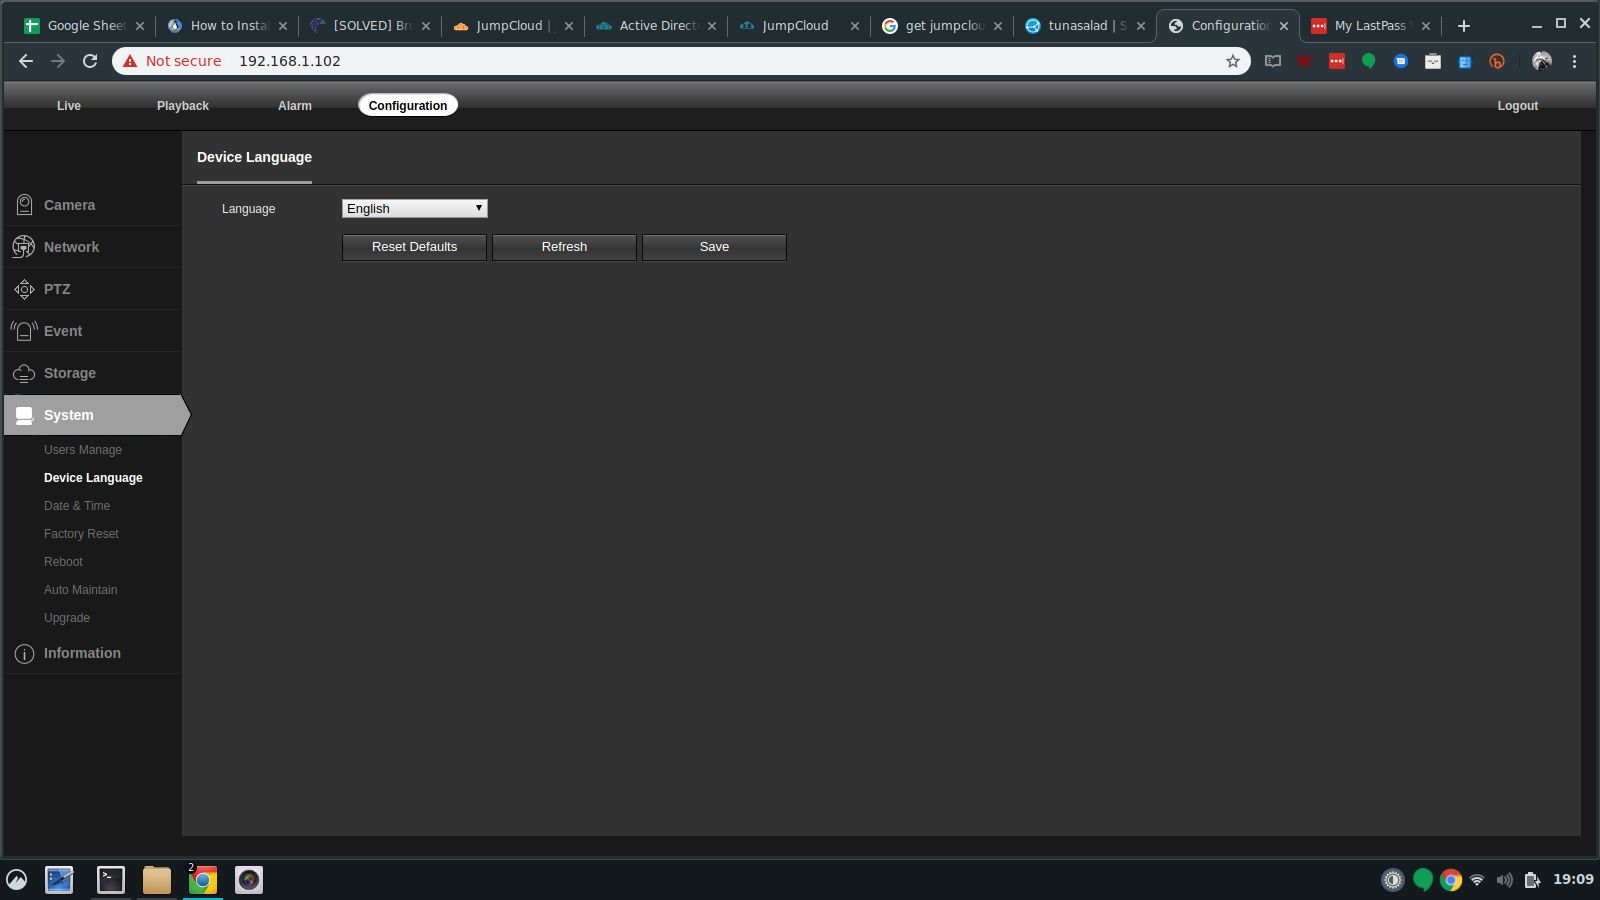Click the Event alarm icon
This screenshot has width=1600, height=900.
coord(24,331)
